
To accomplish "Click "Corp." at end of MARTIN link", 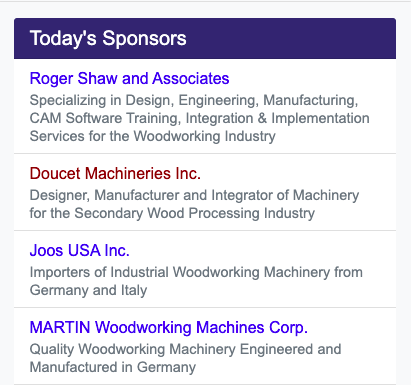I will (x=288, y=328).
